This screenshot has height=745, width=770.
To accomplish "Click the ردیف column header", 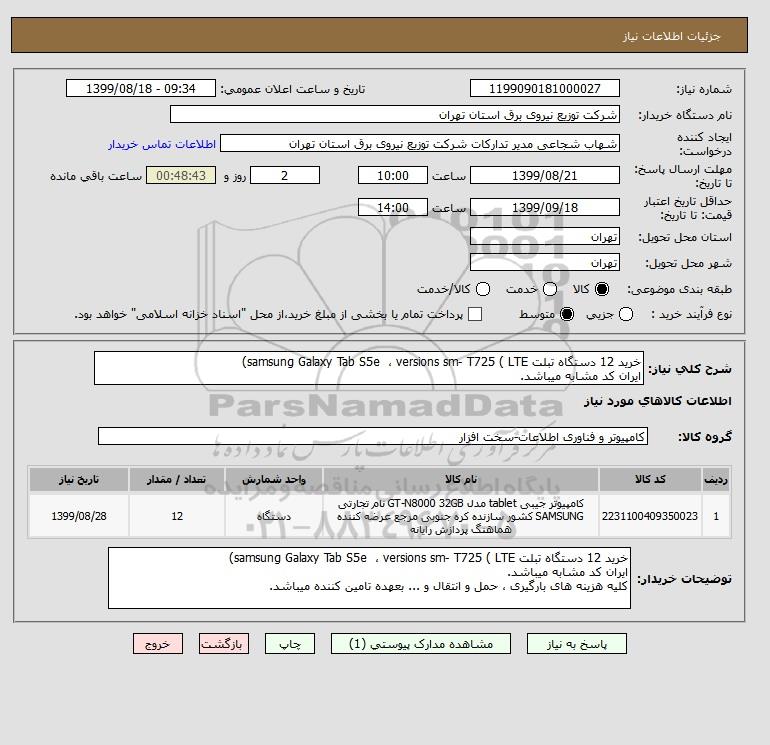I will pyautogui.click(x=716, y=479).
